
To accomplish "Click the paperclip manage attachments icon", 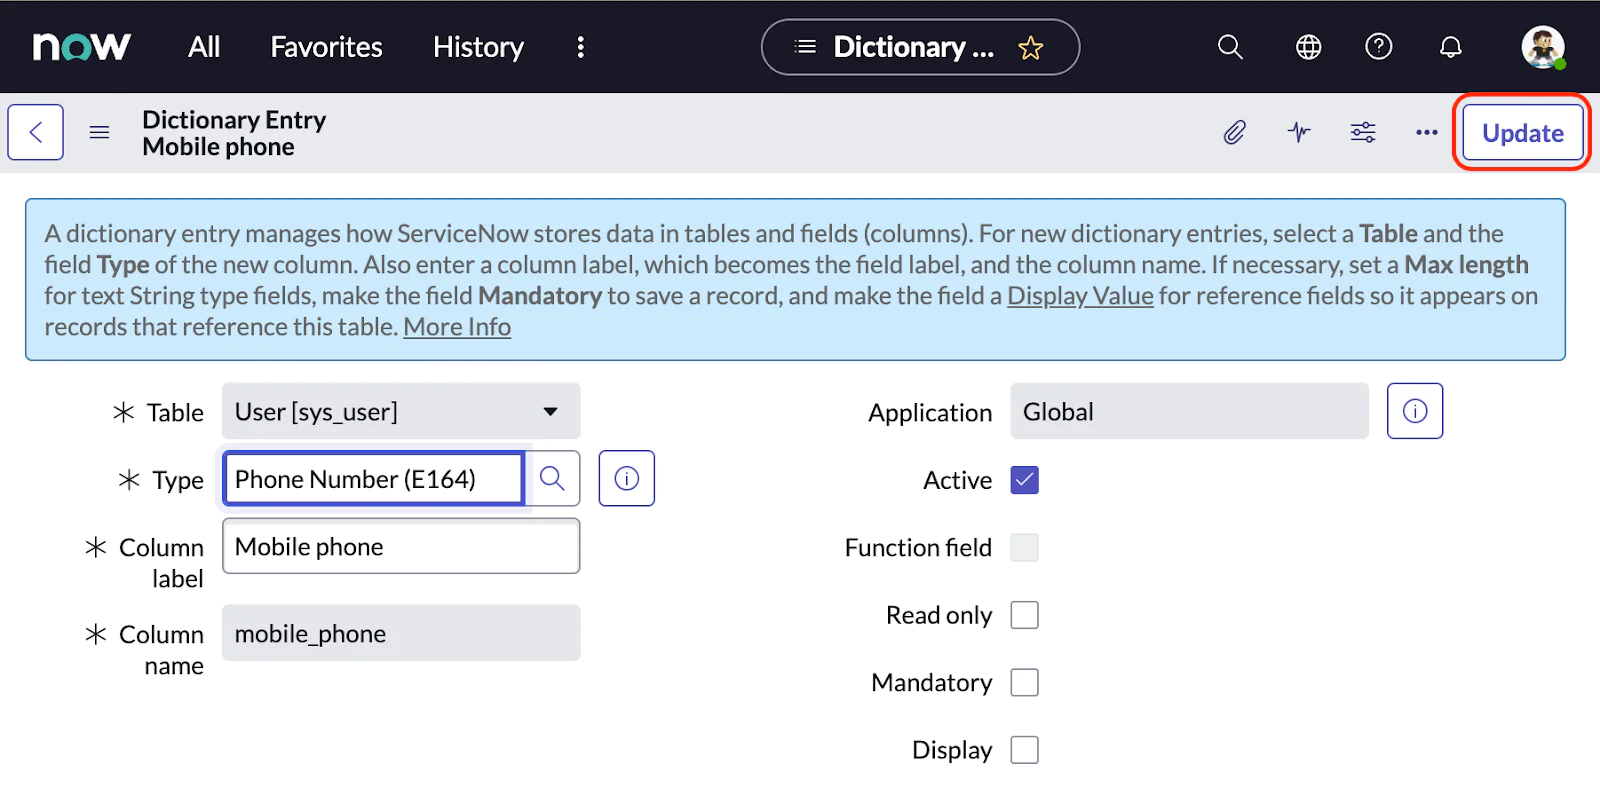I will pyautogui.click(x=1235, y=132).
